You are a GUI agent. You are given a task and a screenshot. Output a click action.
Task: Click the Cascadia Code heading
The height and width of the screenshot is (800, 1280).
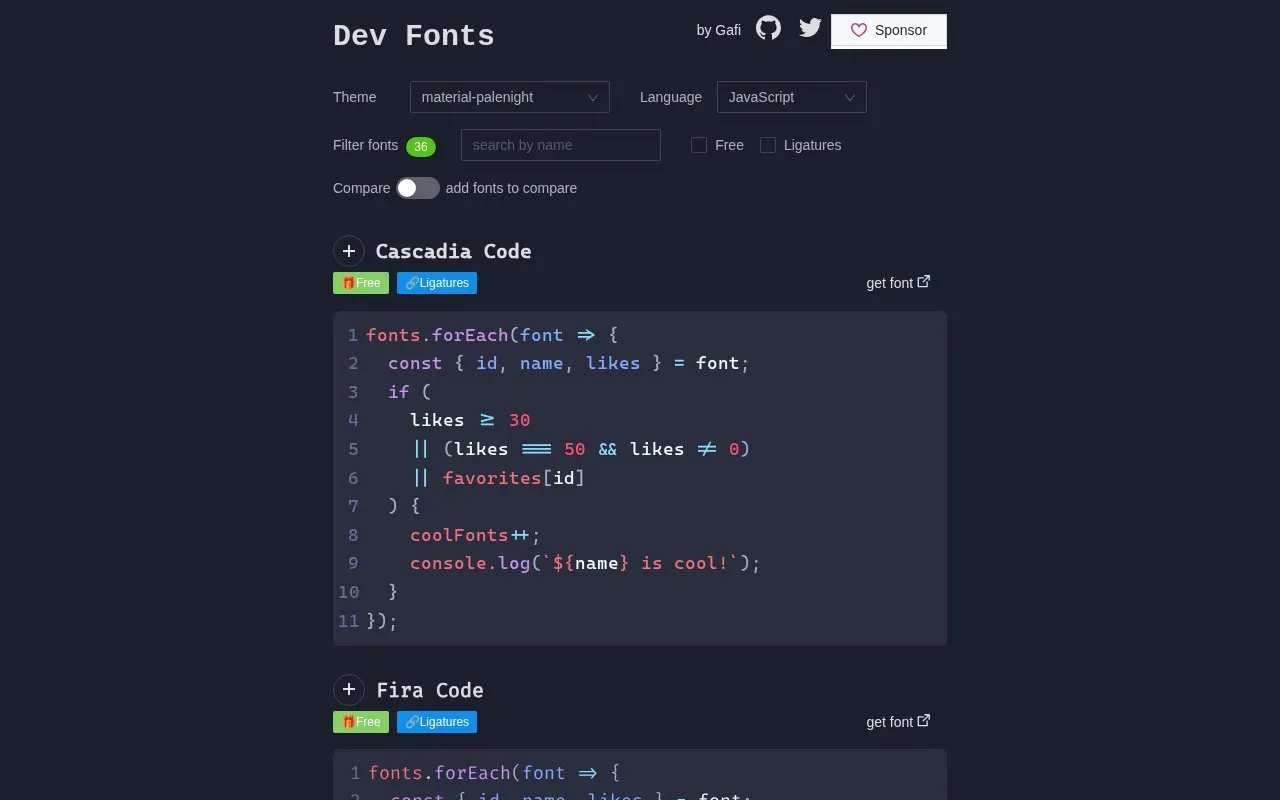(x=453, y=251)
